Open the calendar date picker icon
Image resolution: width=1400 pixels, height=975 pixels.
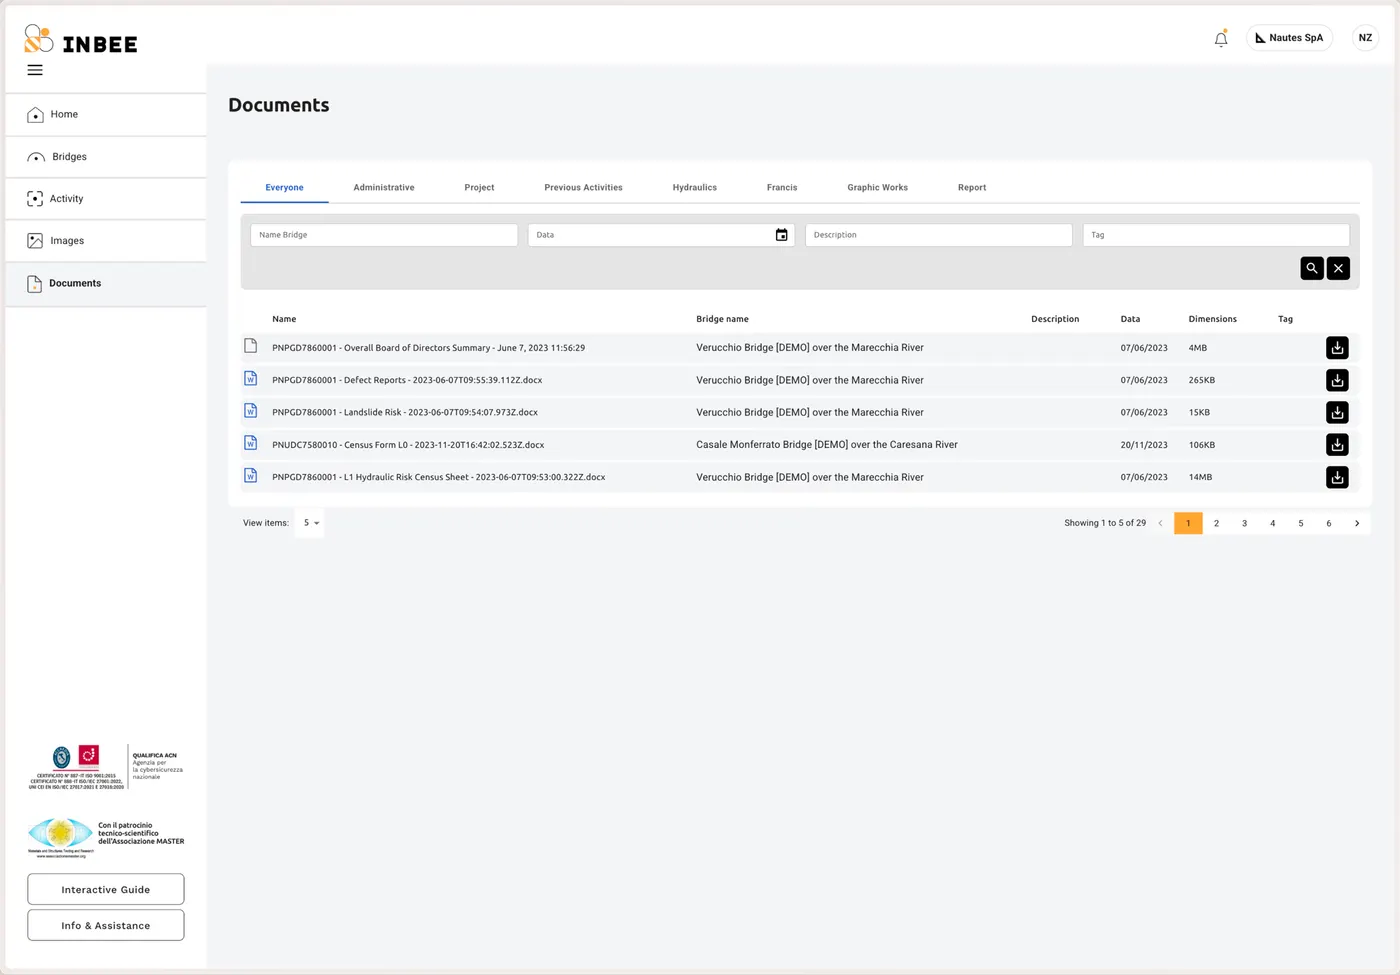point(782,235)
